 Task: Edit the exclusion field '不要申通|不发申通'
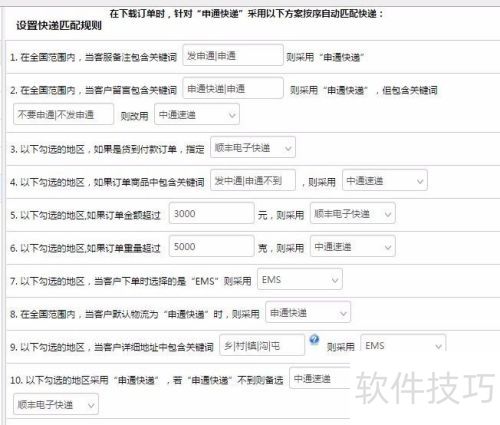click(63, 114)
